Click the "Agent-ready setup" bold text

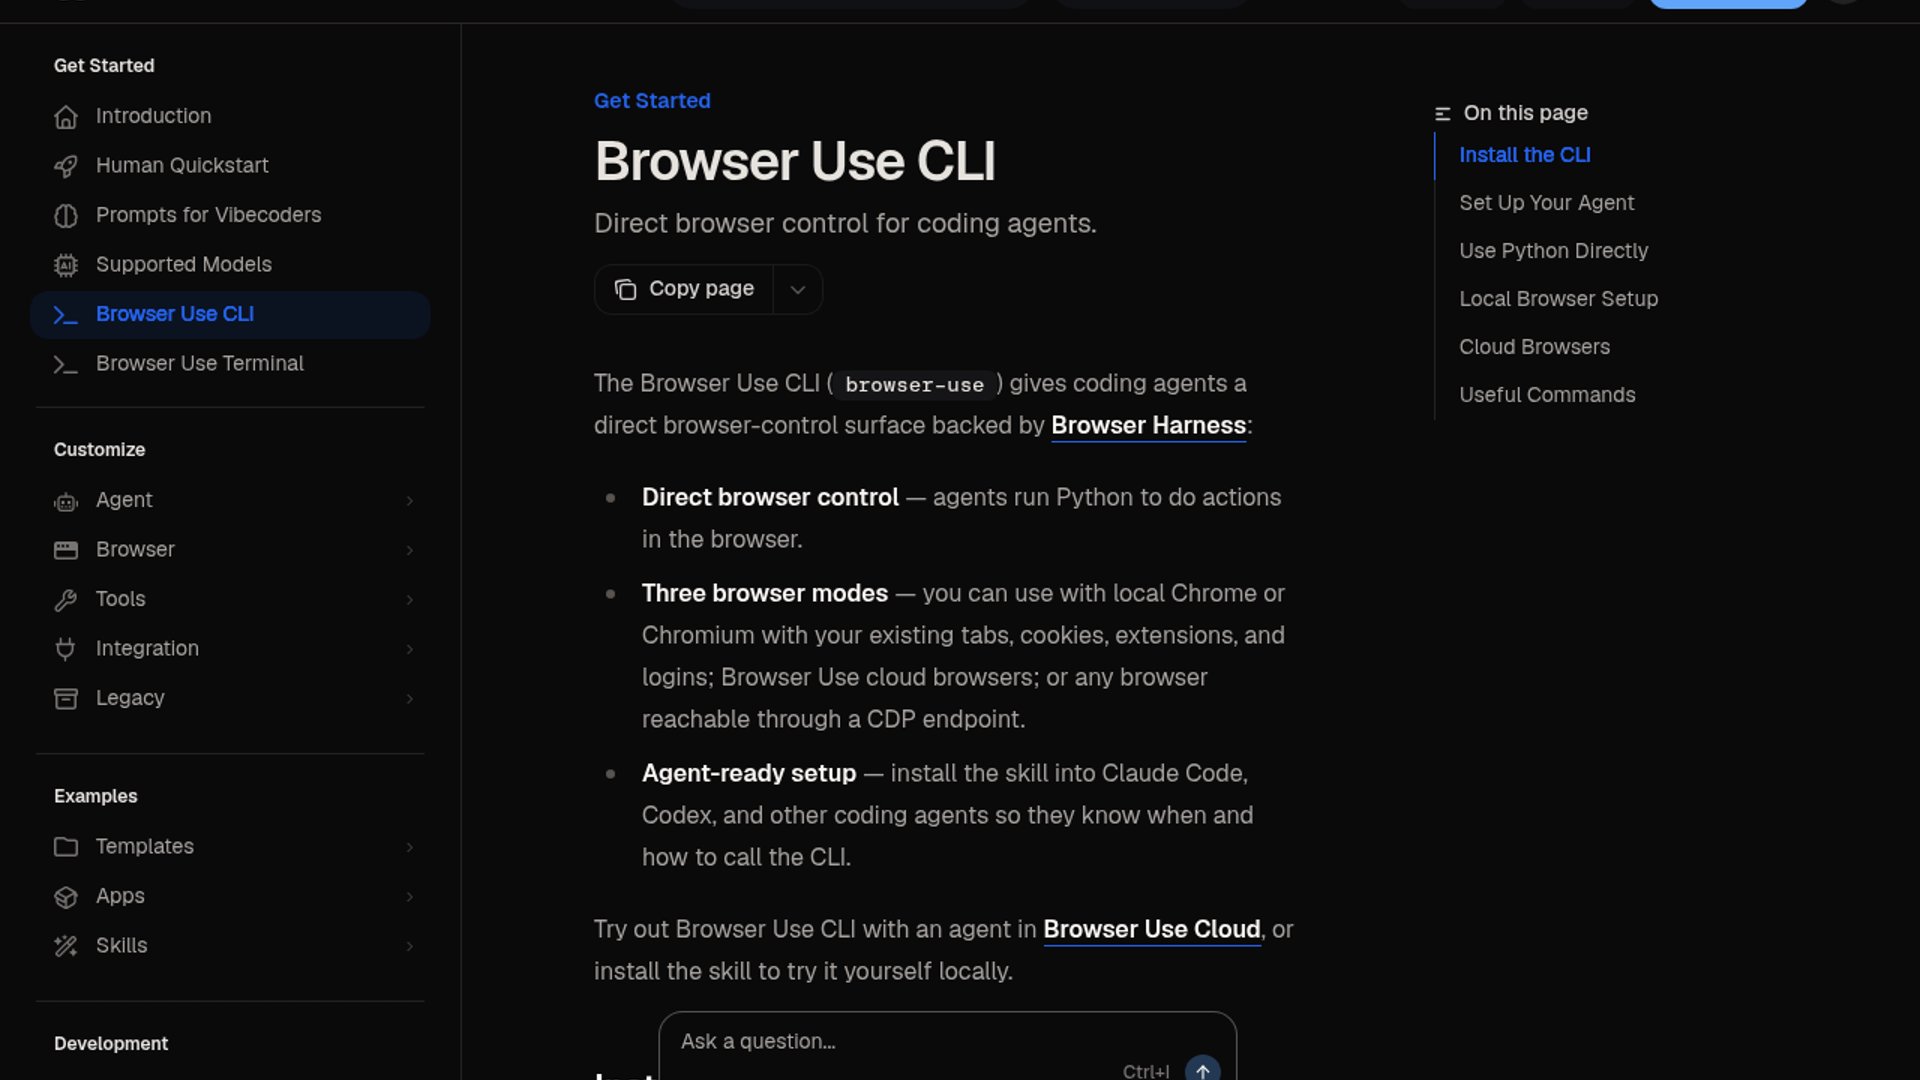749,773
